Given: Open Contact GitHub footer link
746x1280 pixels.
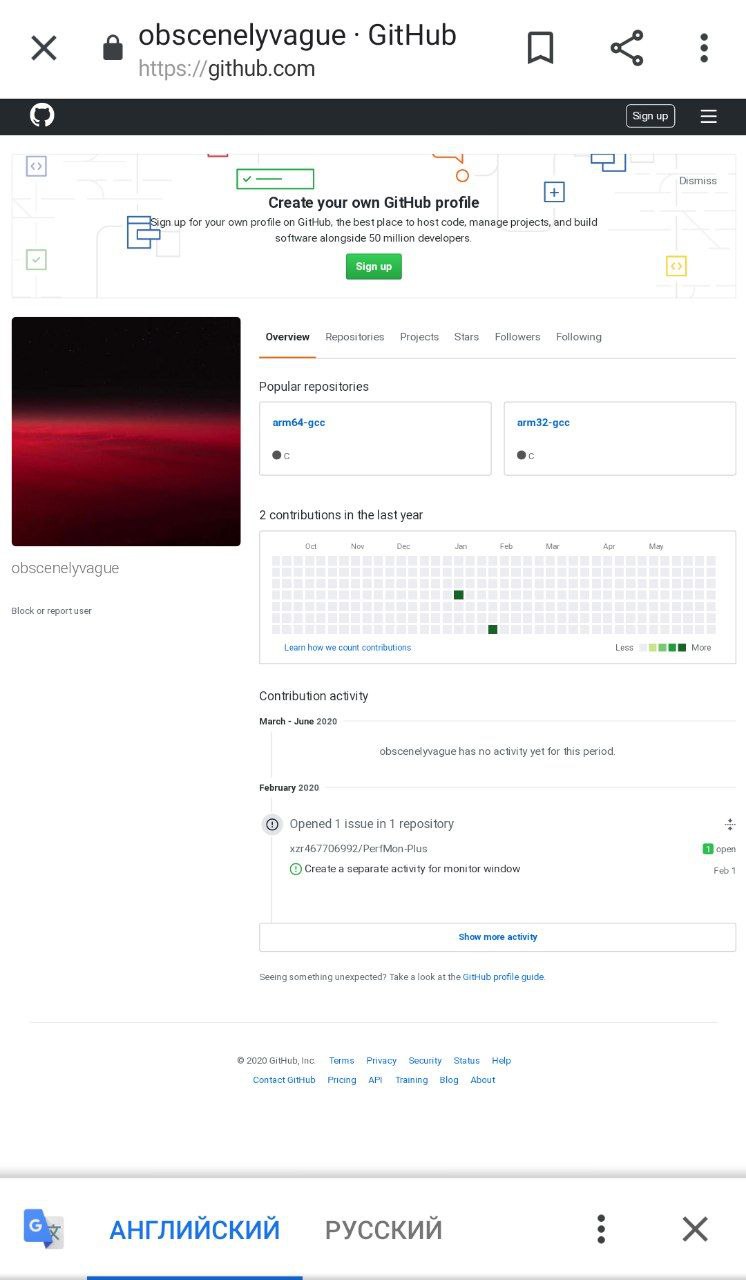Looking at the screenshot, I should 284,1080.
